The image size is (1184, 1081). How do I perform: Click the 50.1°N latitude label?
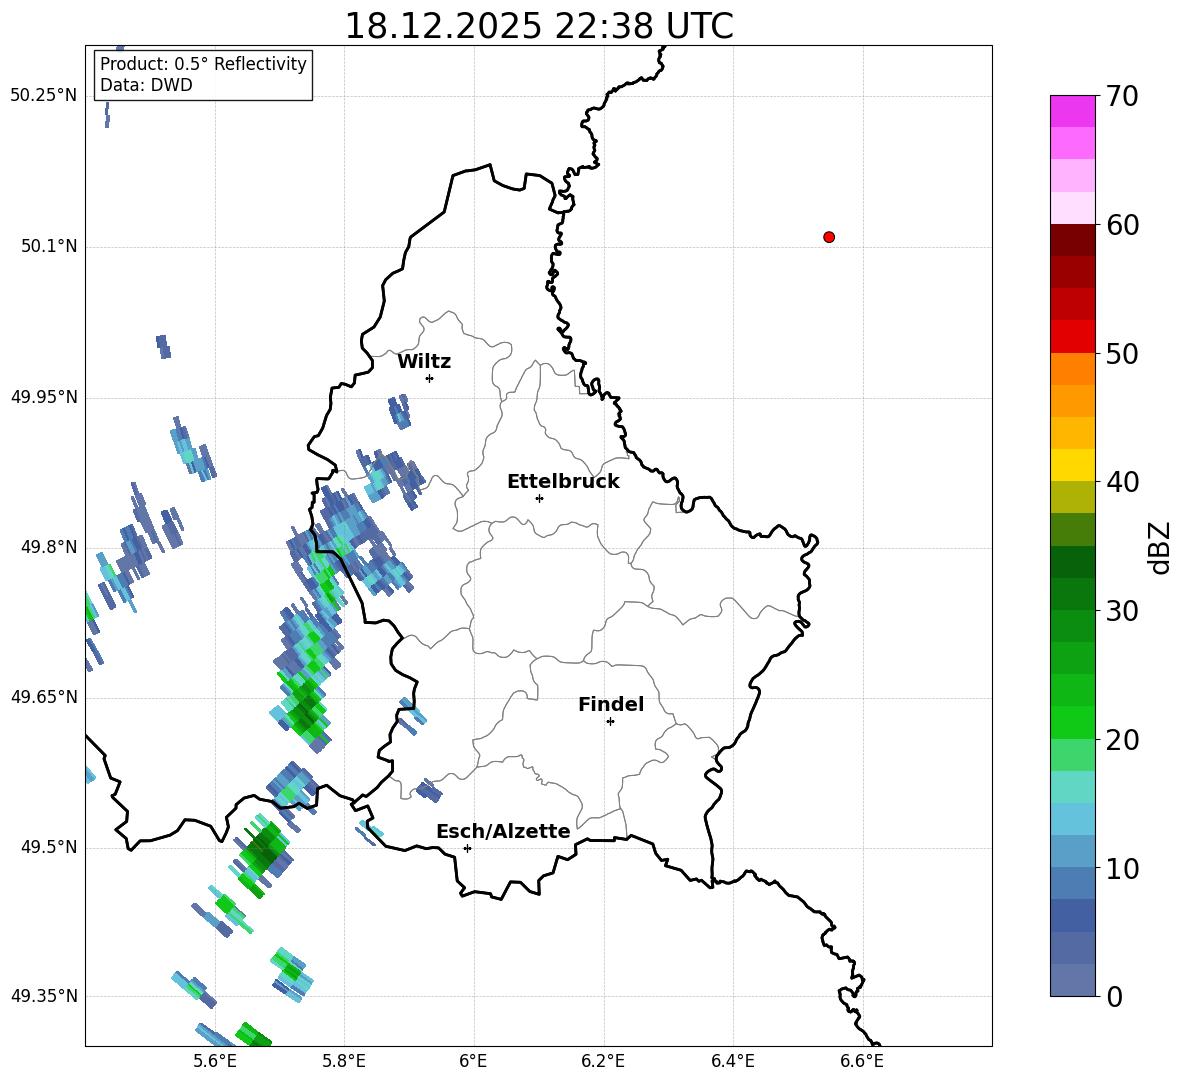tap(49, 246)
